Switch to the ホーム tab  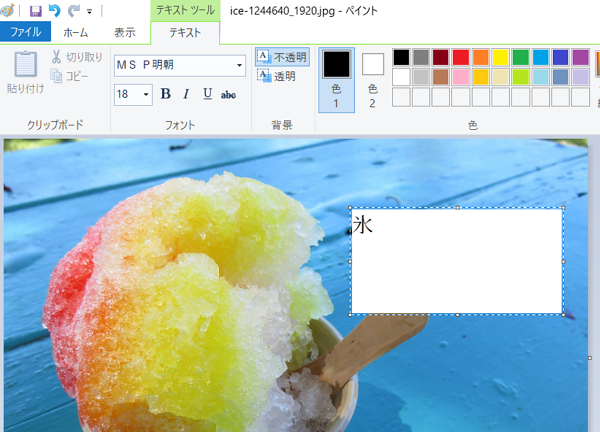click(x=76, y=33)
